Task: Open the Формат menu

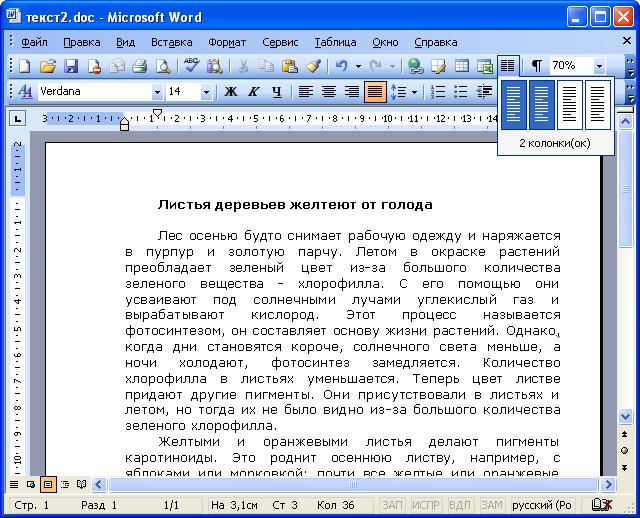Action: click(x=227, y=42)
